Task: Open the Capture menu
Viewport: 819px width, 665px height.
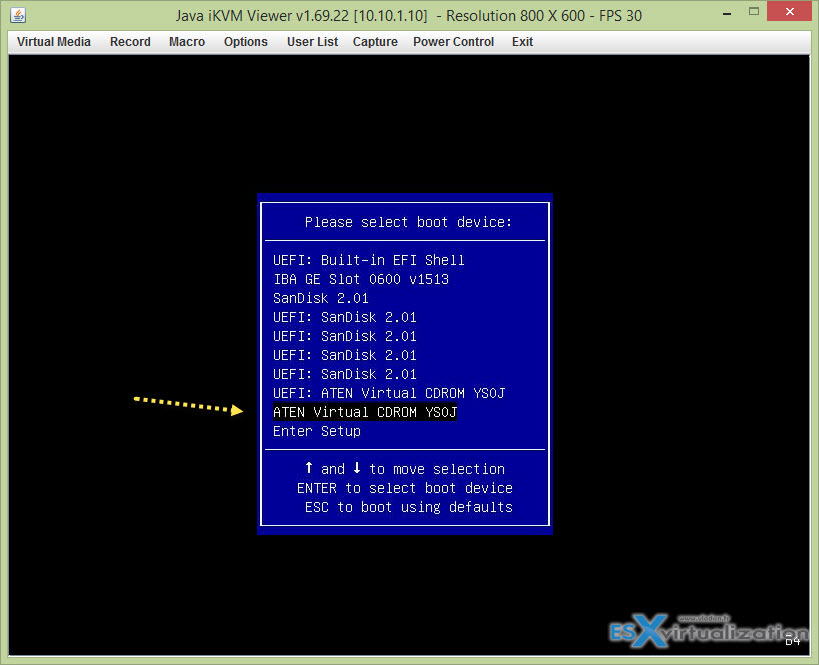Action: click(375, 42)
